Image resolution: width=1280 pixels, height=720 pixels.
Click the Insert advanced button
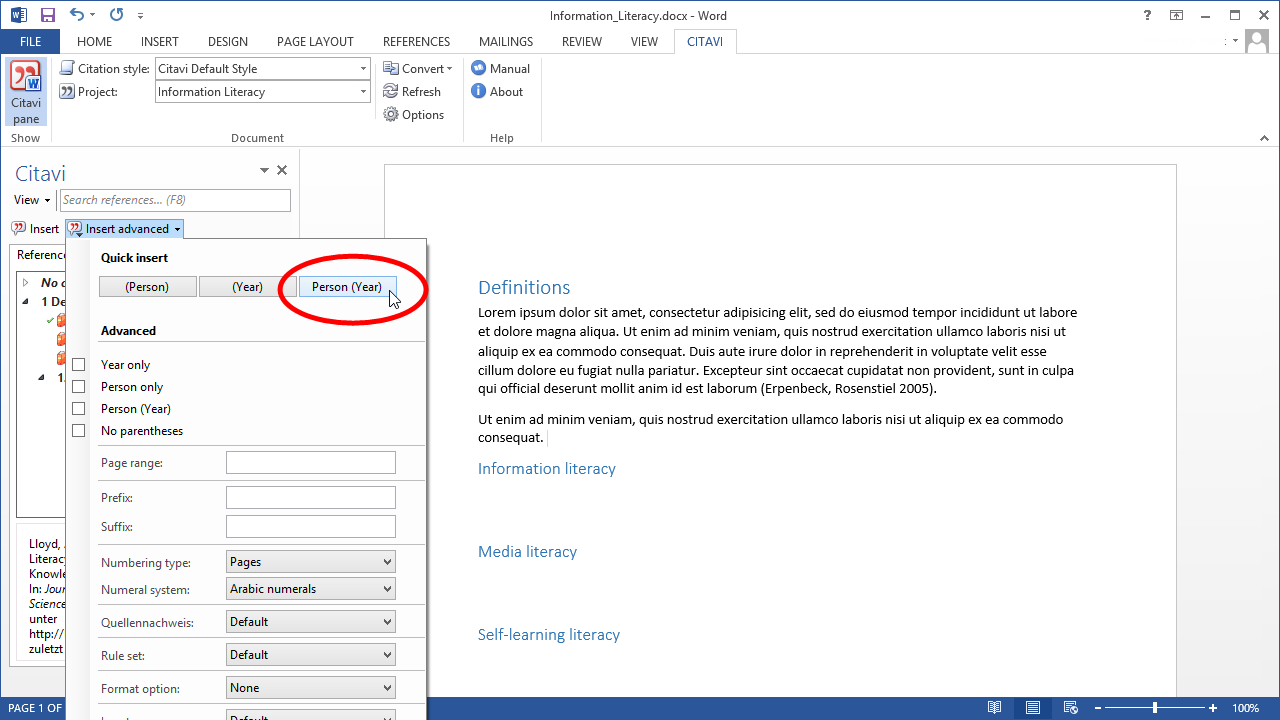(x=125, y=229)
